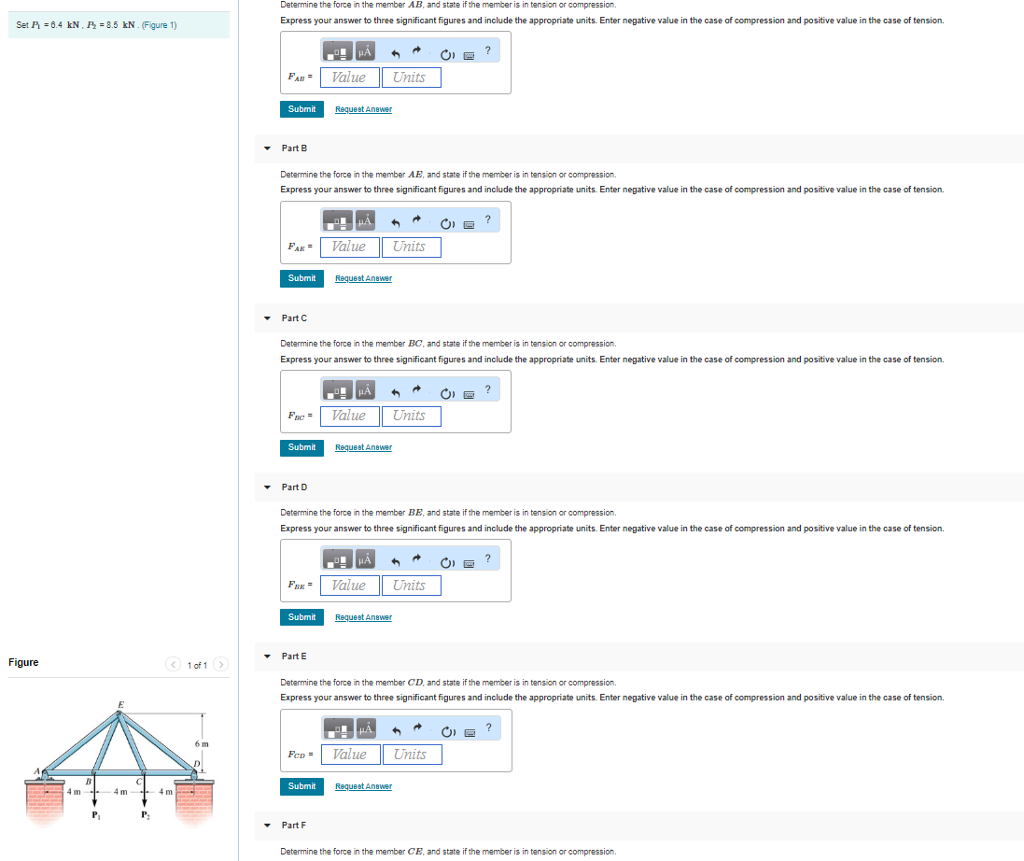Open the μÅ units symbols in F_BC toolbar
This screenshot has height=861, width=1024.
point(365,390)
